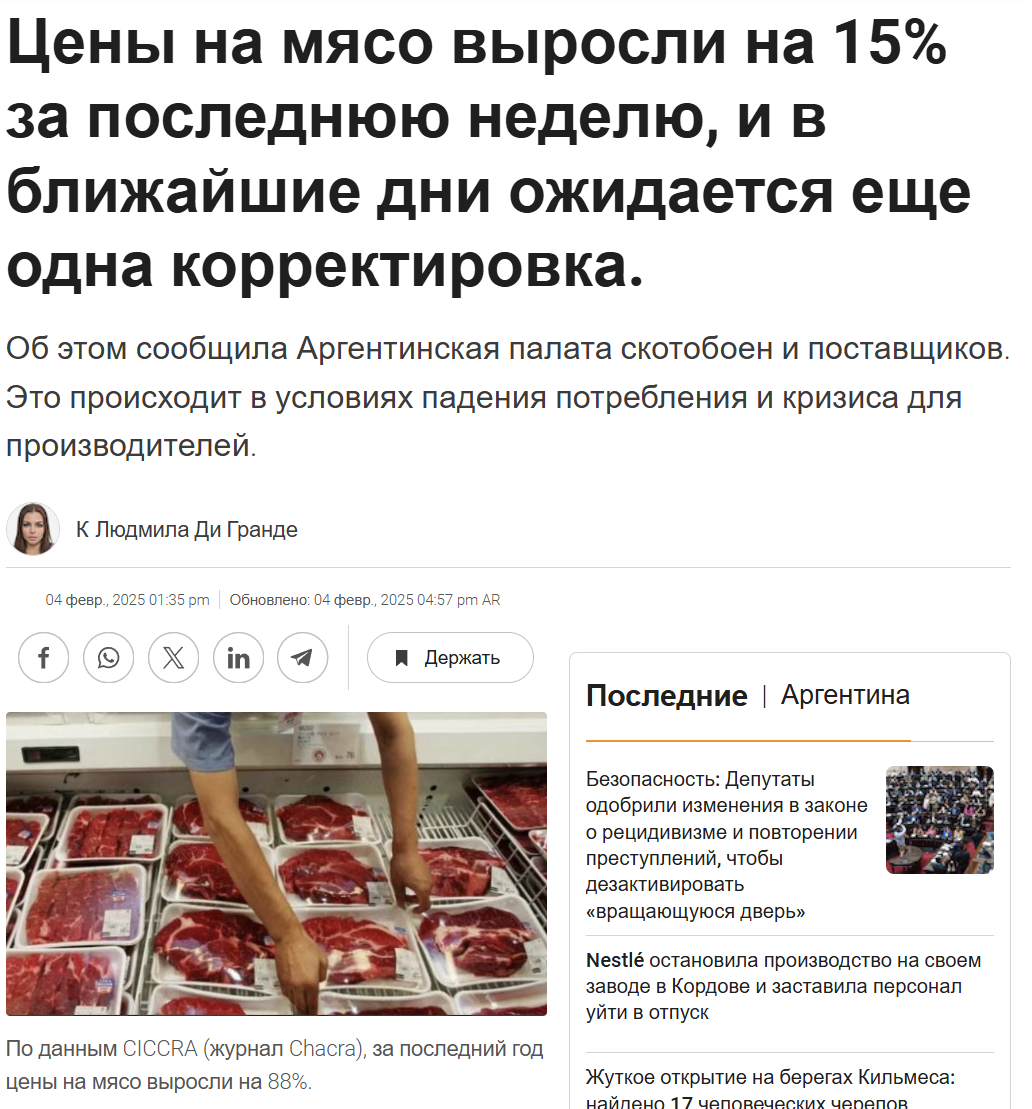Share article on LinkedIn
Screen dimensions: 1032x1109
(x=238, y=658)
